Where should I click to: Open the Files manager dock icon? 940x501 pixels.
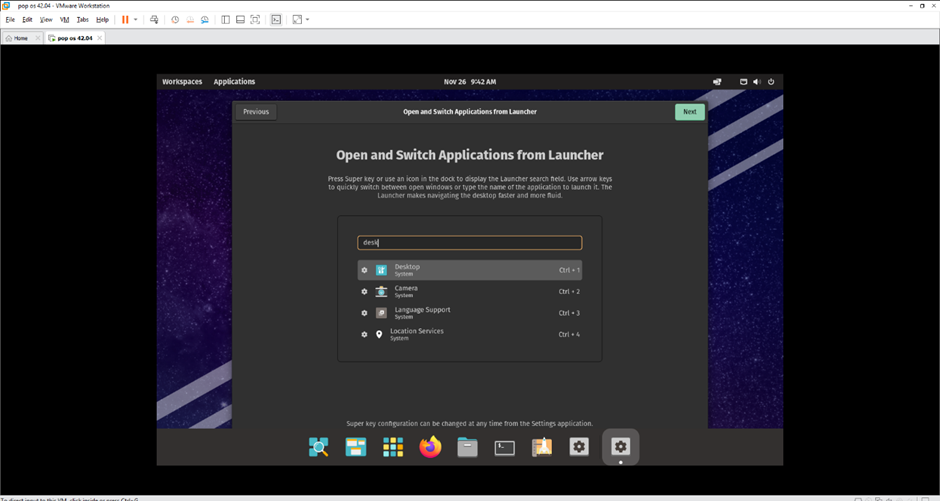(x=468, y=447)
